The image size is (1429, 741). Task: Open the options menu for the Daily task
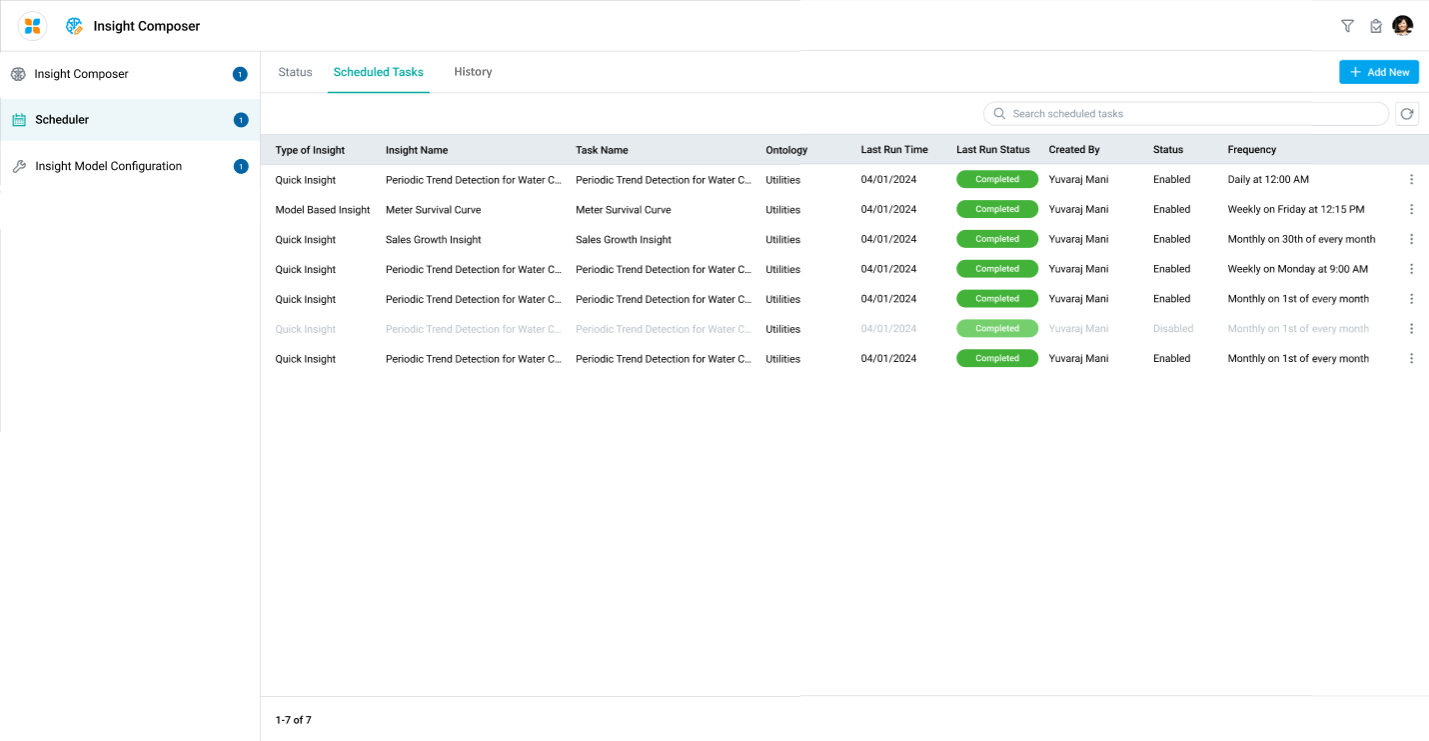(x=1411, y=180)
